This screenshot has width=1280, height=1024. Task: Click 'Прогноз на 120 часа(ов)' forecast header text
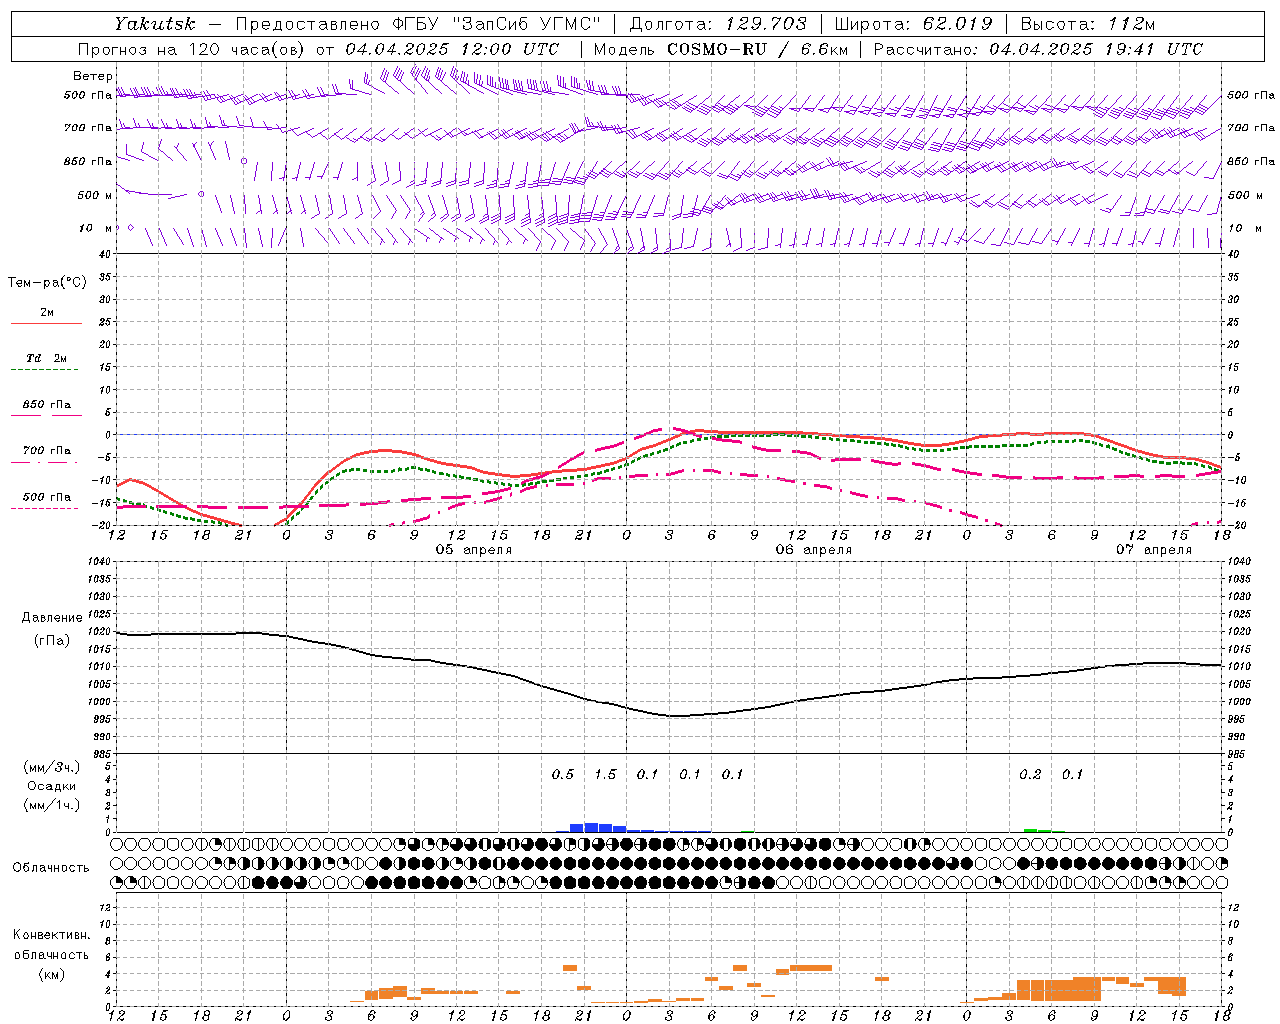193,49
